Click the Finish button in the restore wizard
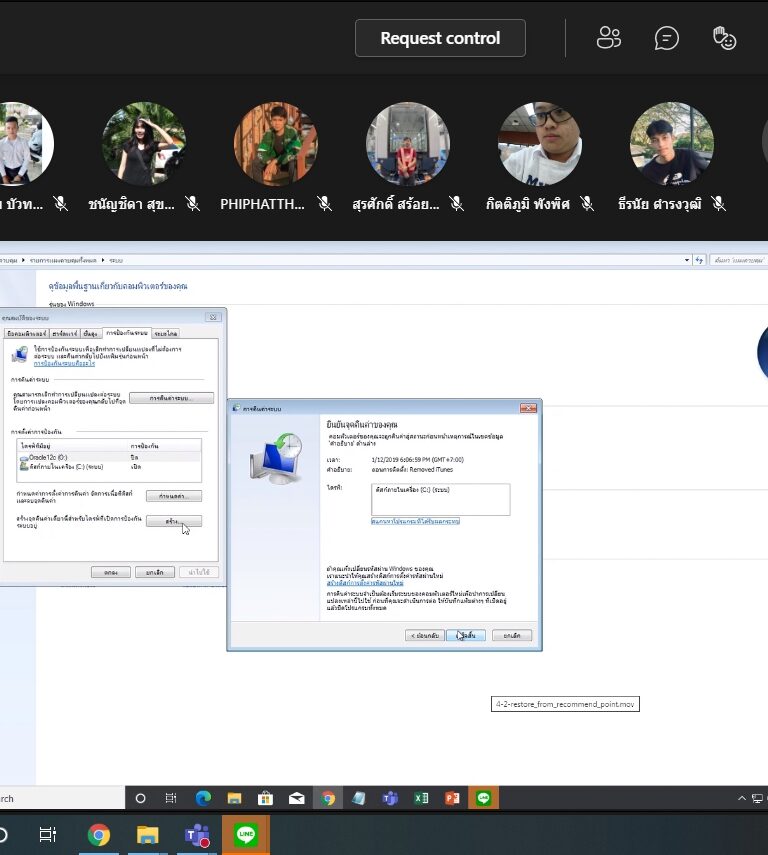 click(466, 635)
